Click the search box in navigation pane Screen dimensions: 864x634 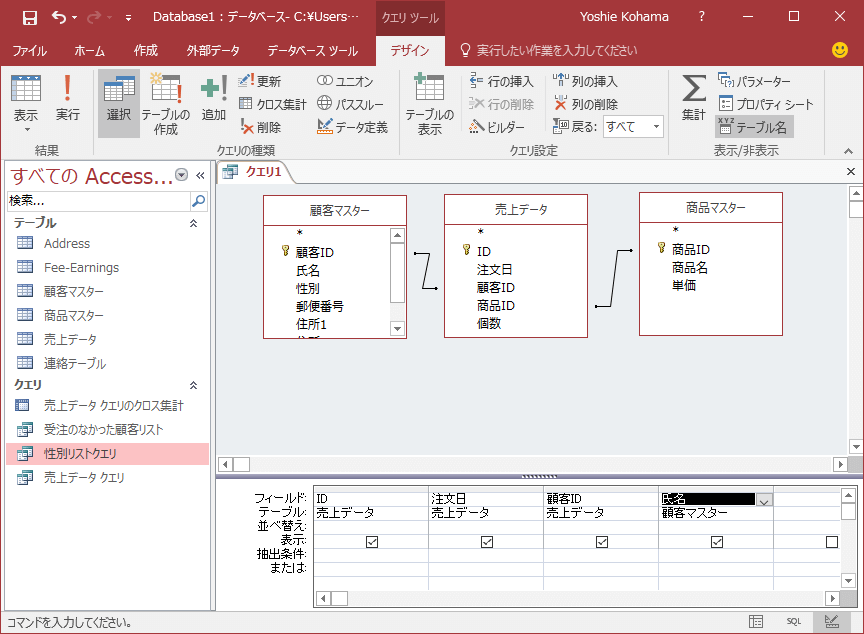[99, 201]
